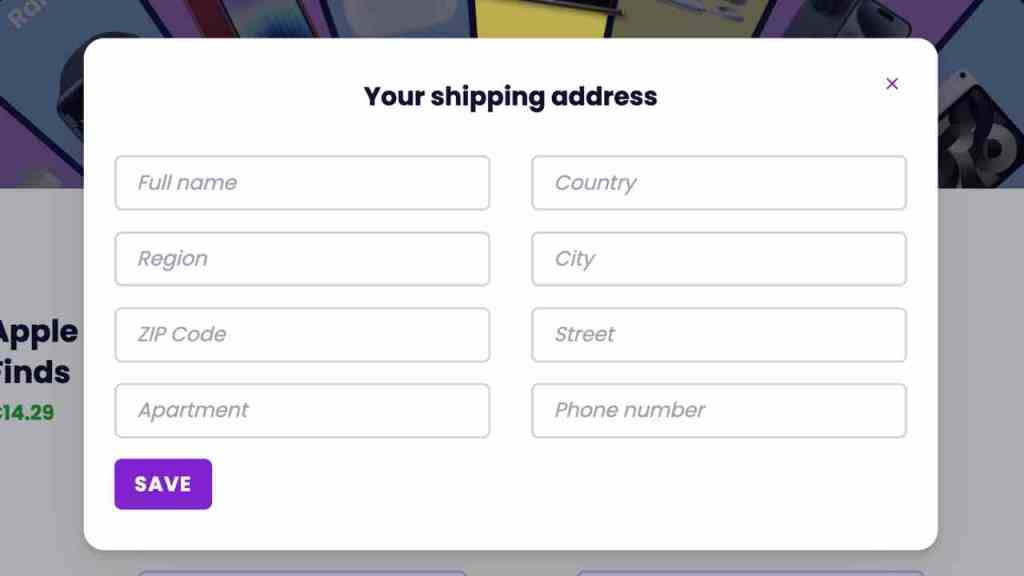
Task: Click the Full name input field
Action: pos(302,183)
